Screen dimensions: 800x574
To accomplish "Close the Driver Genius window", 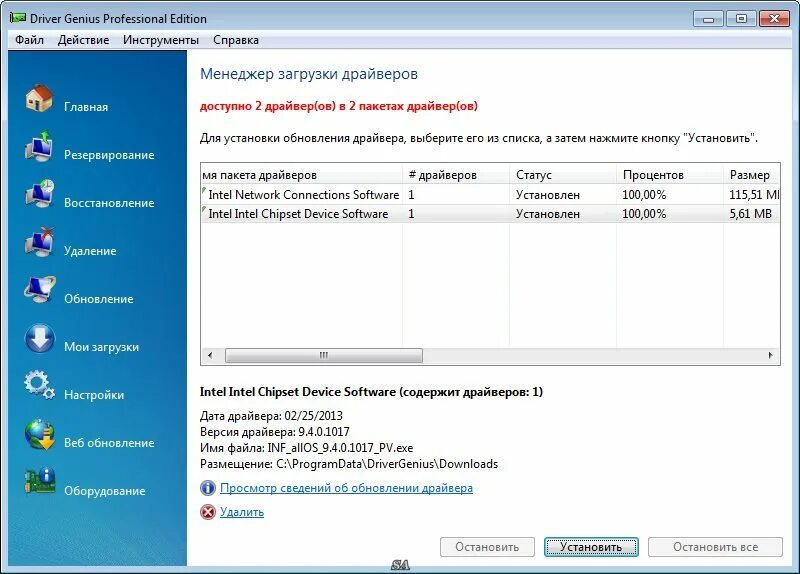I will click(x=774, y=19).
